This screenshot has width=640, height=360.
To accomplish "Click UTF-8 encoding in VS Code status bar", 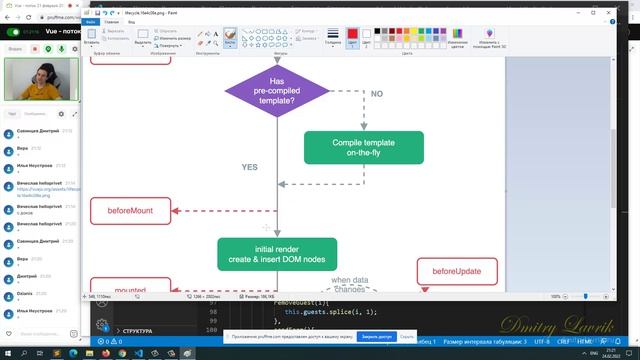I will [x=542, y=342].
